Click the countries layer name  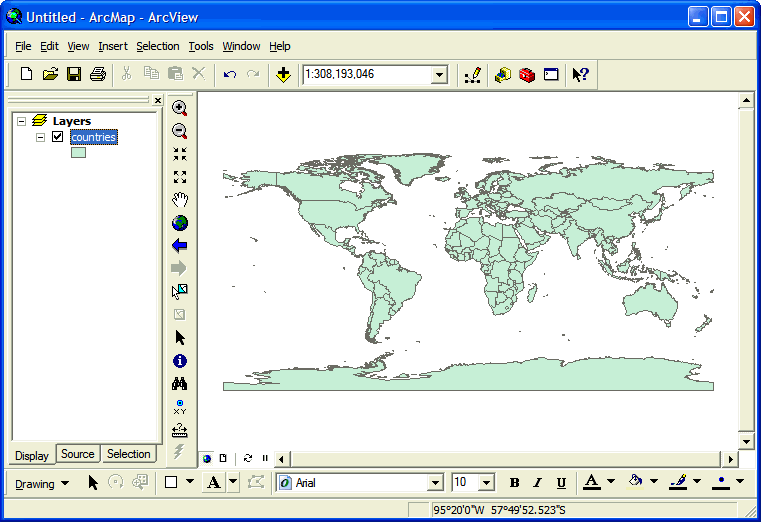tap(94, 137)
